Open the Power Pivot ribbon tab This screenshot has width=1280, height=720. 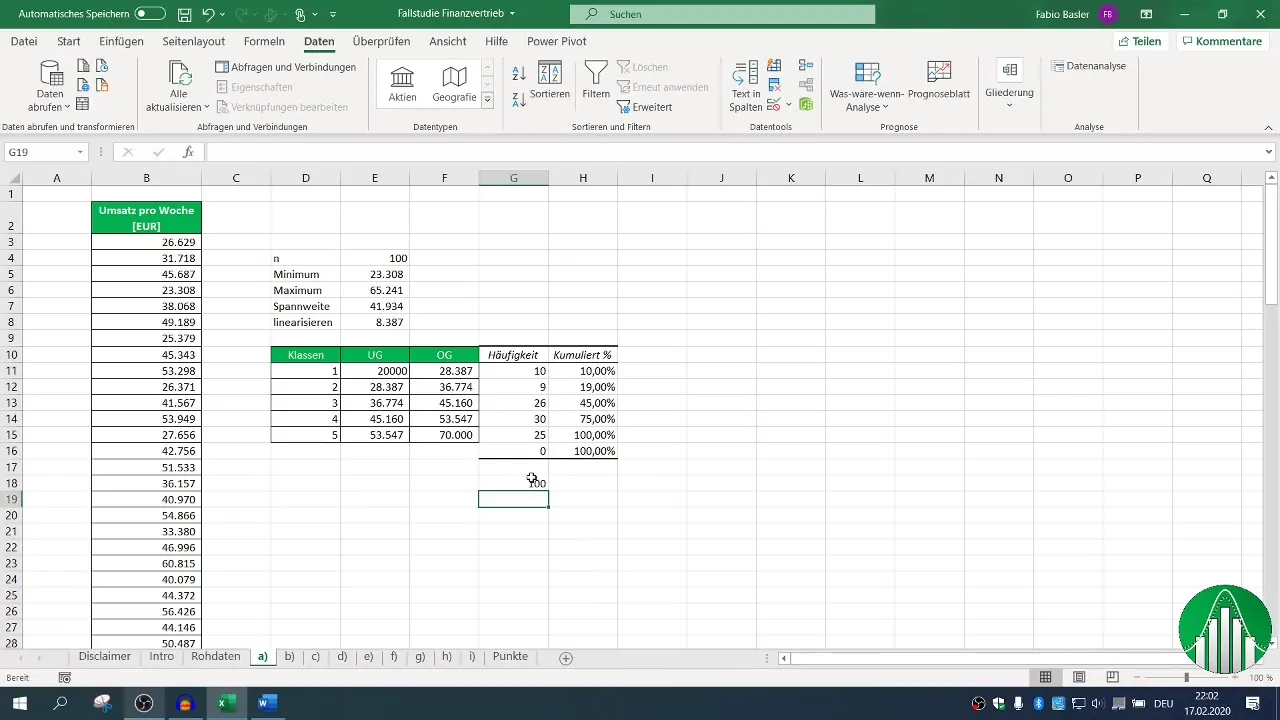tap(557, 41)
